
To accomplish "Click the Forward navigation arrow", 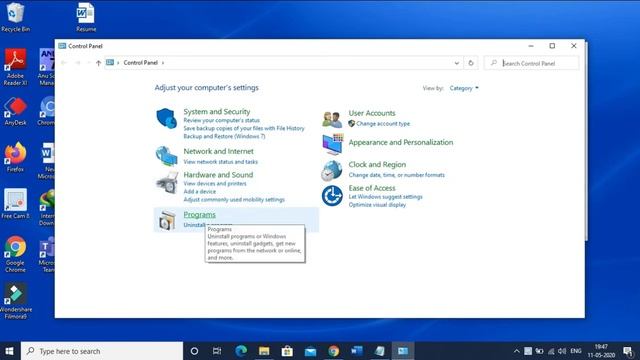I will pos(78,63).
